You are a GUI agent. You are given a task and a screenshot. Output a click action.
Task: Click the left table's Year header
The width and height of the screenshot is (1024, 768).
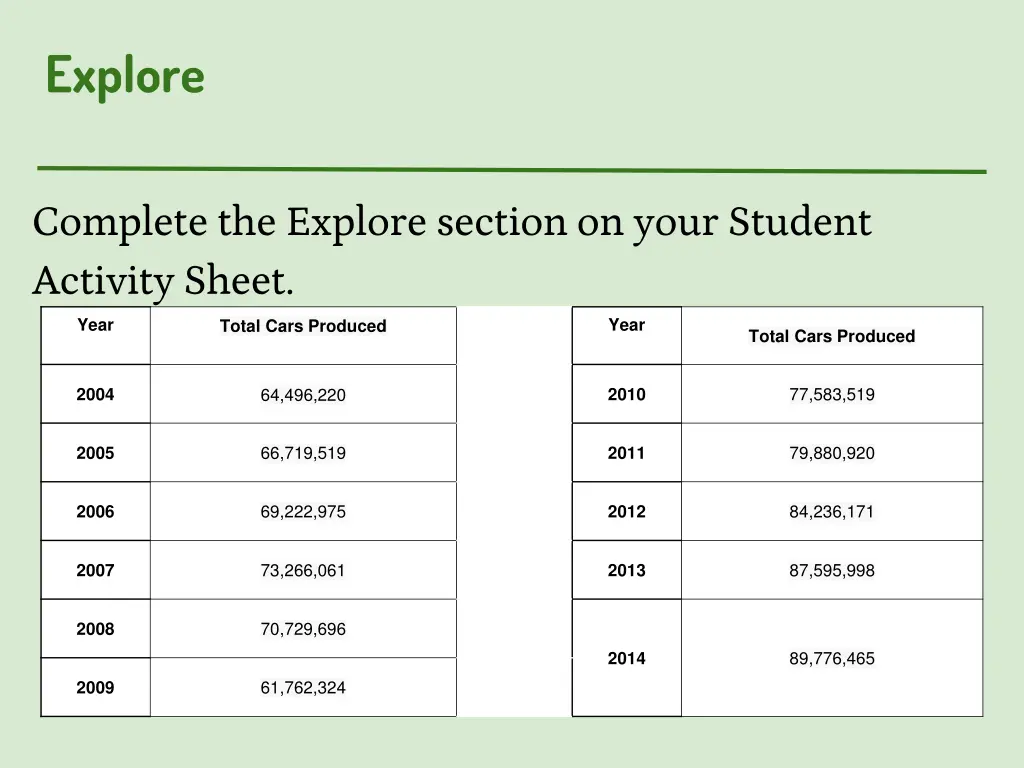click(95, 336)
